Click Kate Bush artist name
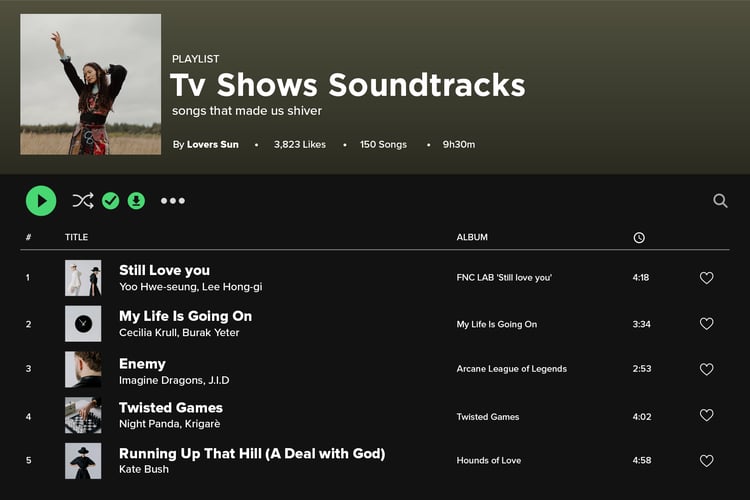The image size is (750, 500). click(144, 469)
